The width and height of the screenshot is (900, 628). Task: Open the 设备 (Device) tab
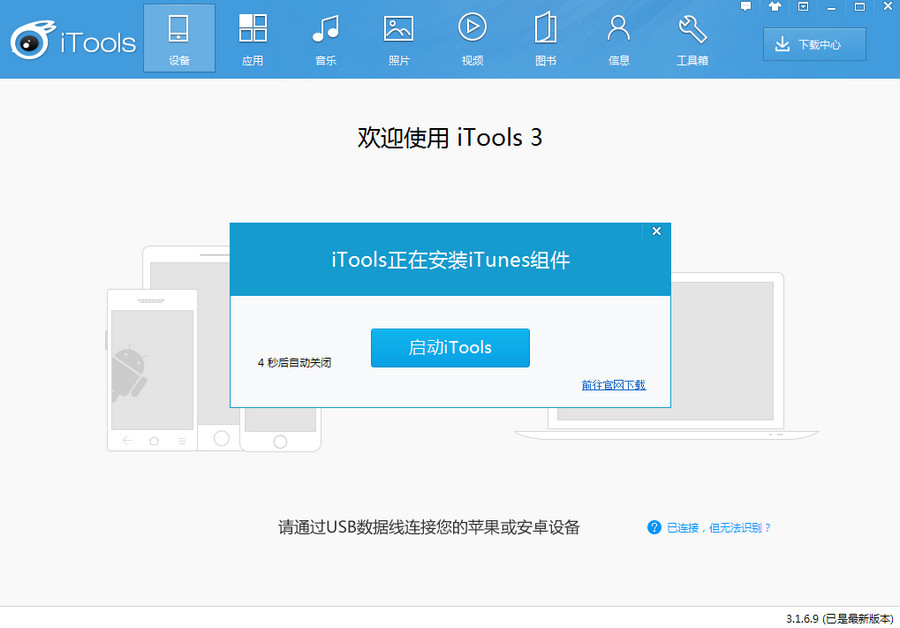click(179, 39)
